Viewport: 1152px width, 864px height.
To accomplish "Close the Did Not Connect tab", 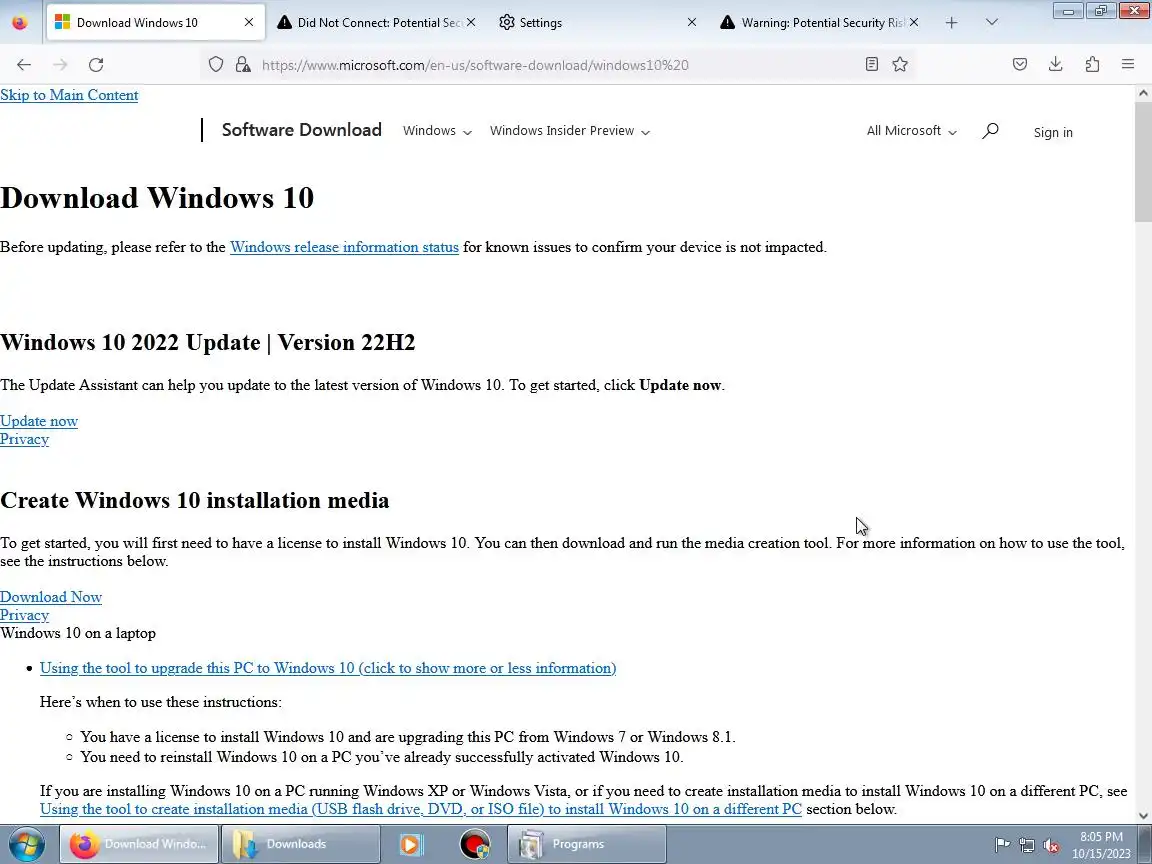I will [x=471, y=23].
